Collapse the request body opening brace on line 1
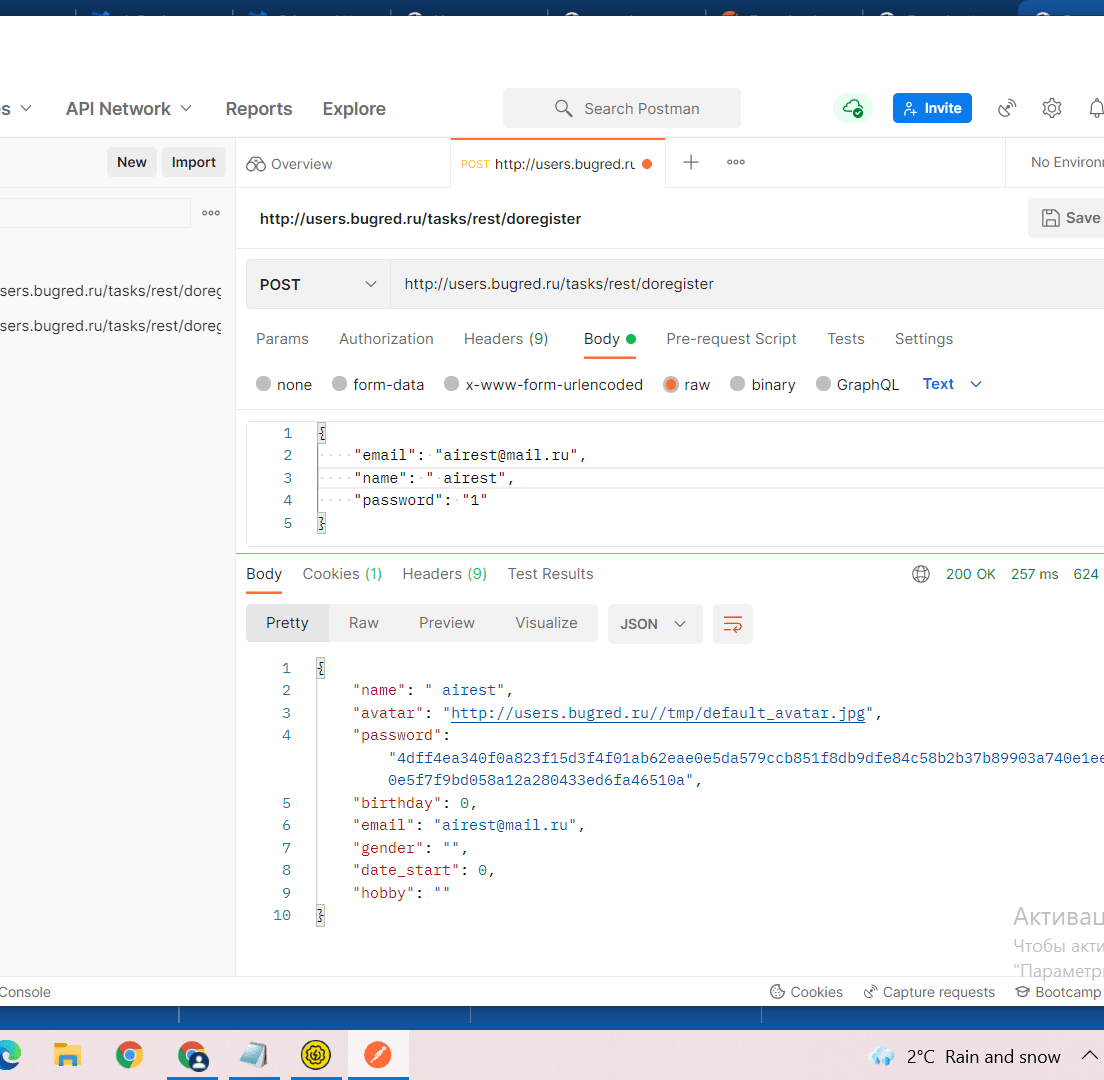This screenshot has width=1104, height=1080. [x=322, y=433]
